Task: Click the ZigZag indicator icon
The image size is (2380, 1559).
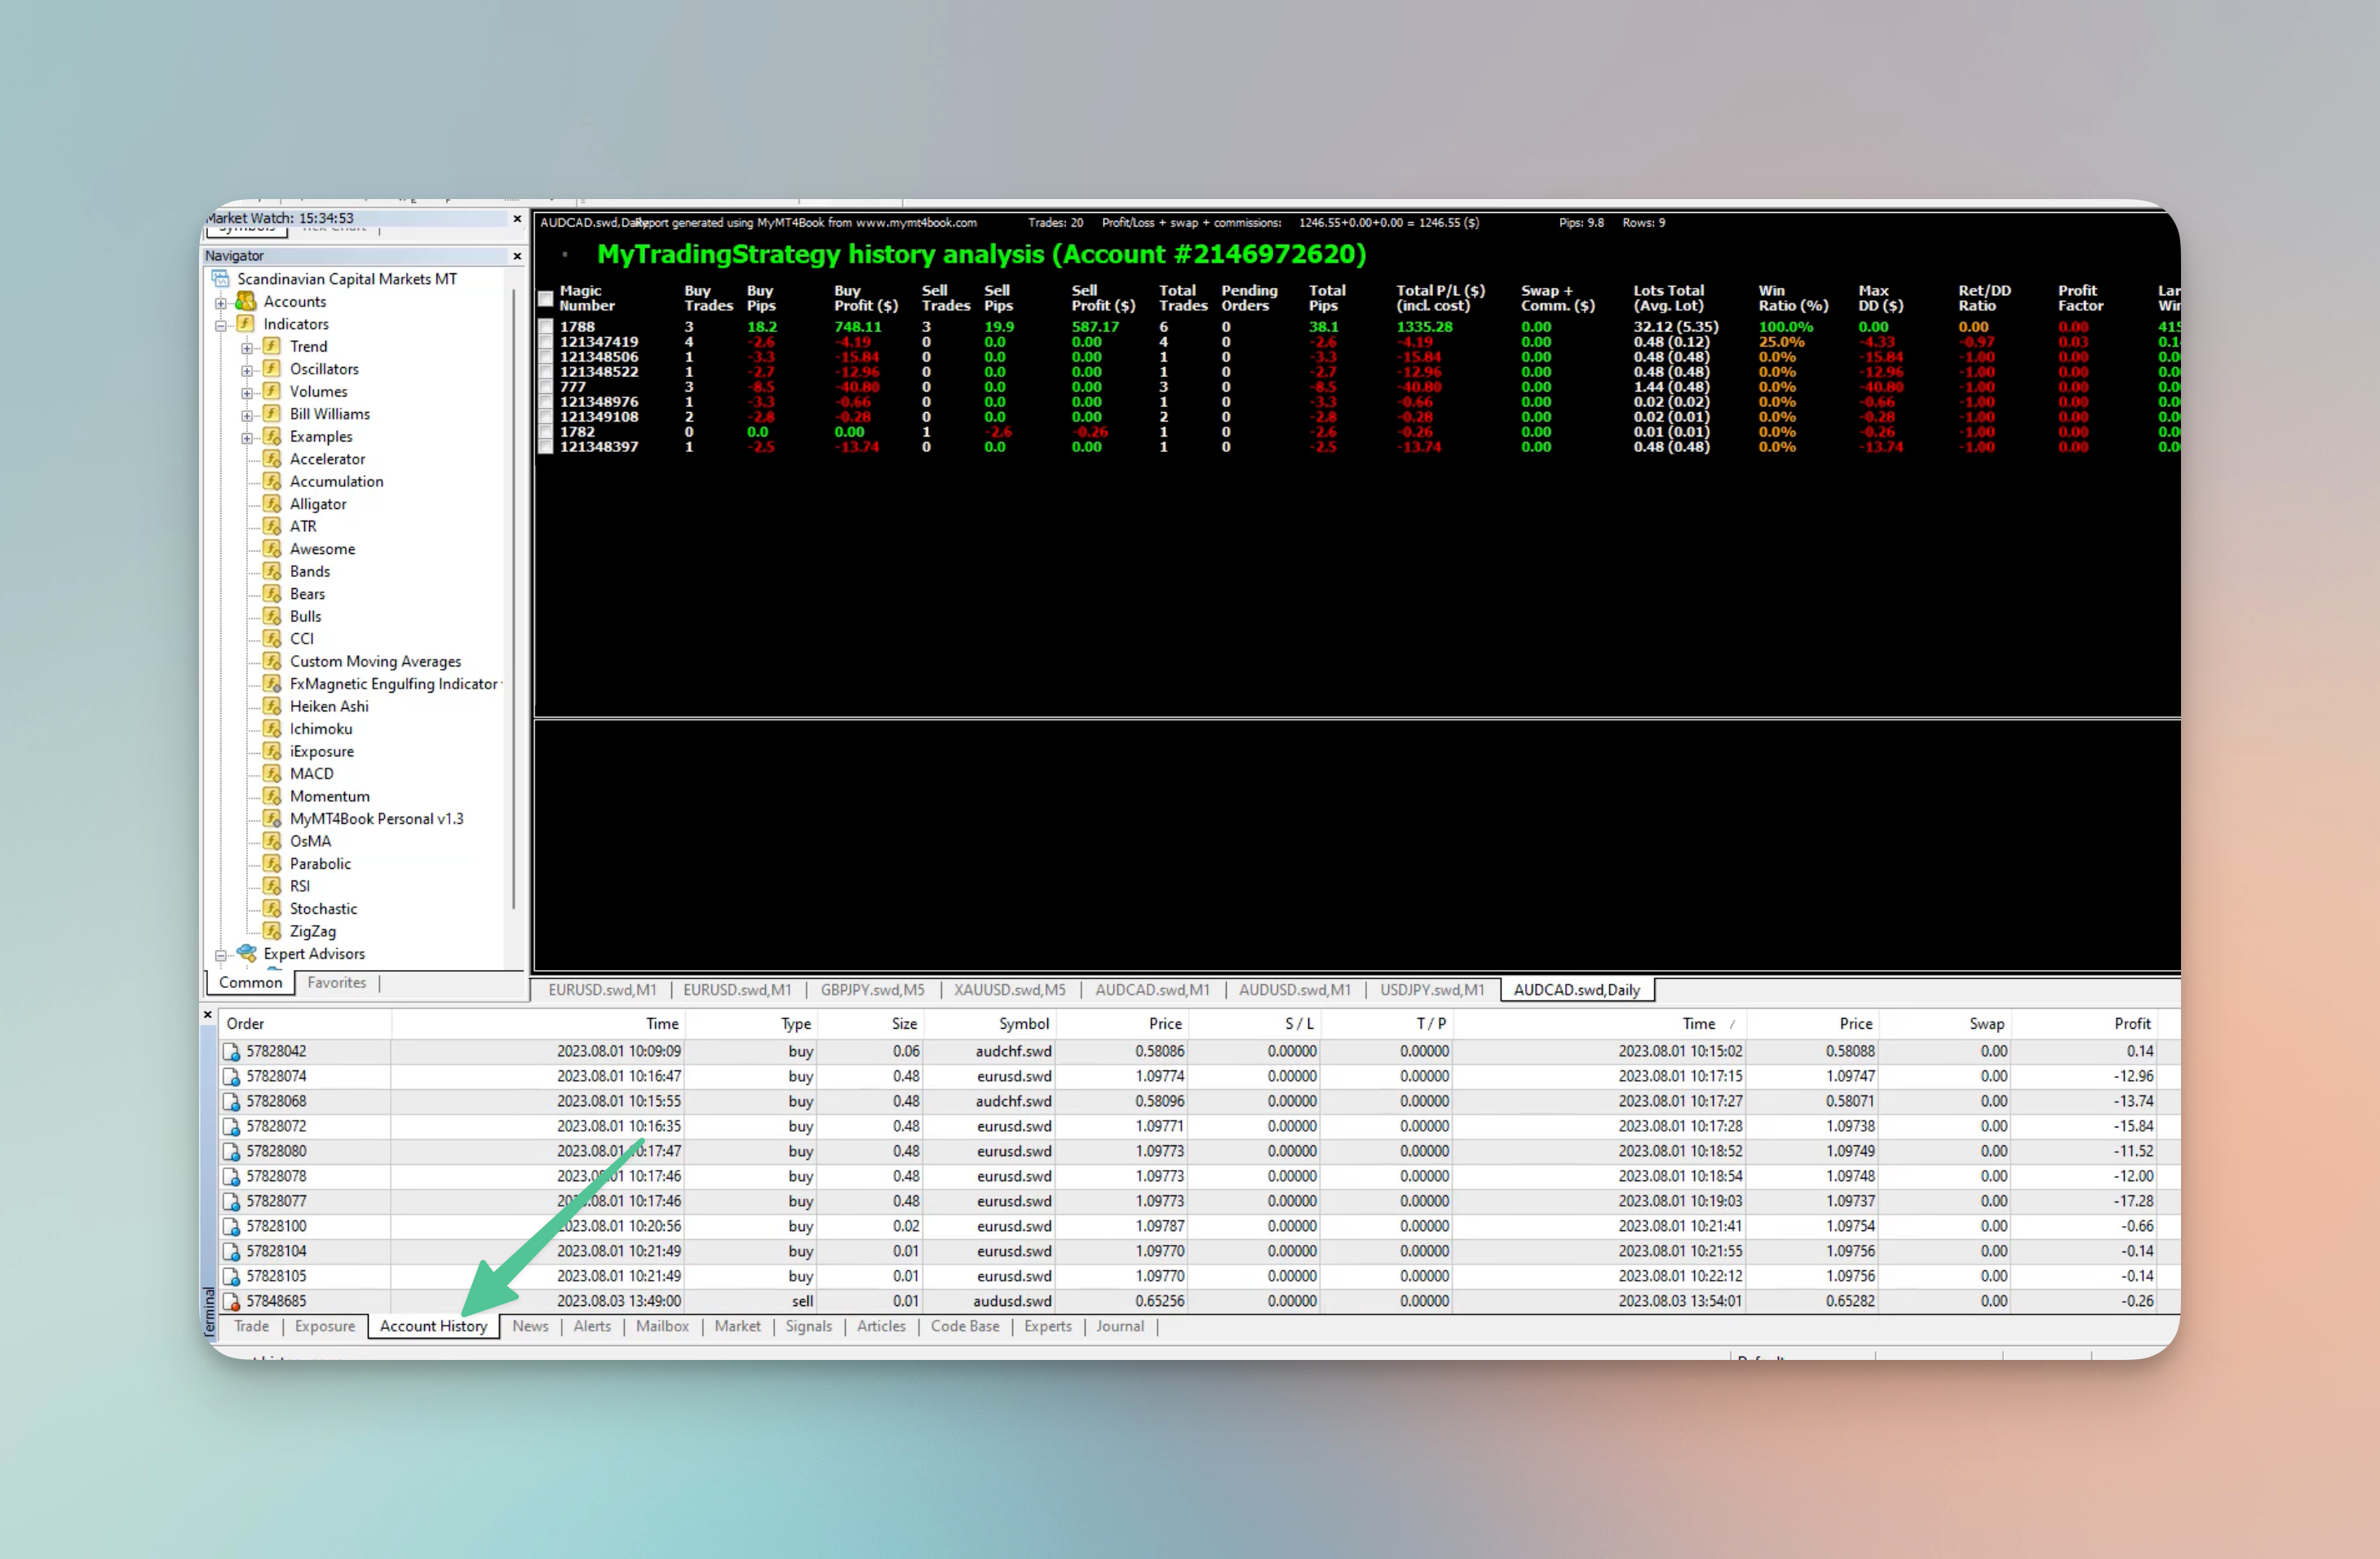Action: (271, 931)
